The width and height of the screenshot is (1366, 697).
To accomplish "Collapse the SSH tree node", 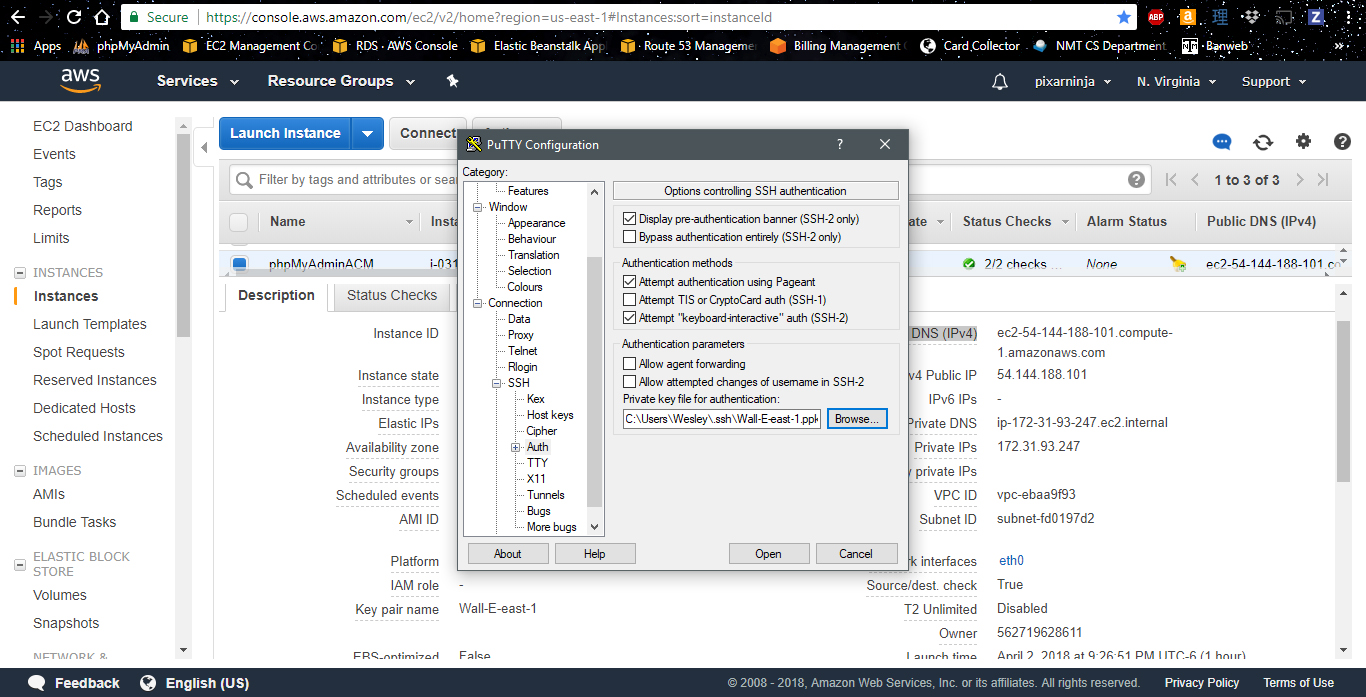I will (497, 383).
